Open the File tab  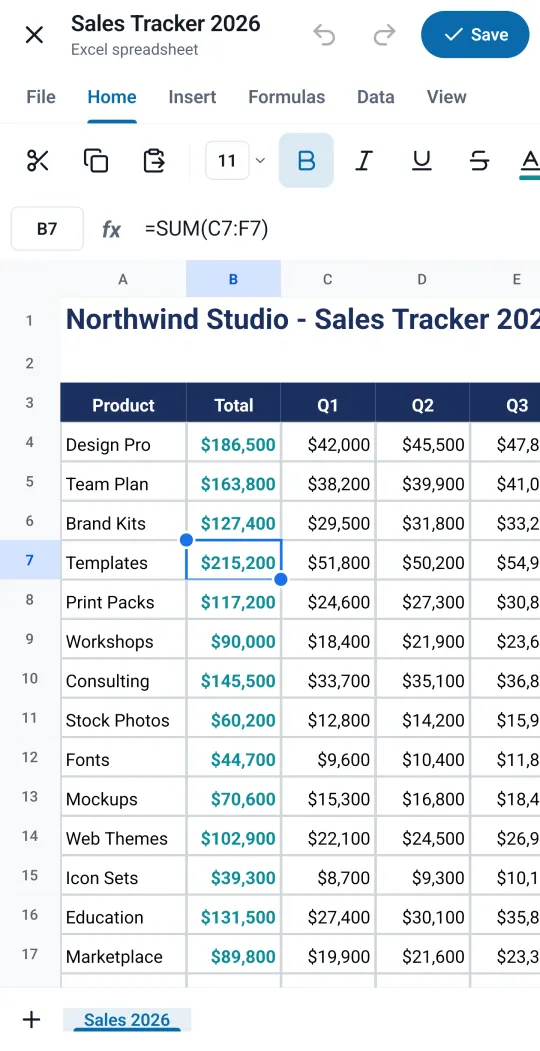click(41, 97)
